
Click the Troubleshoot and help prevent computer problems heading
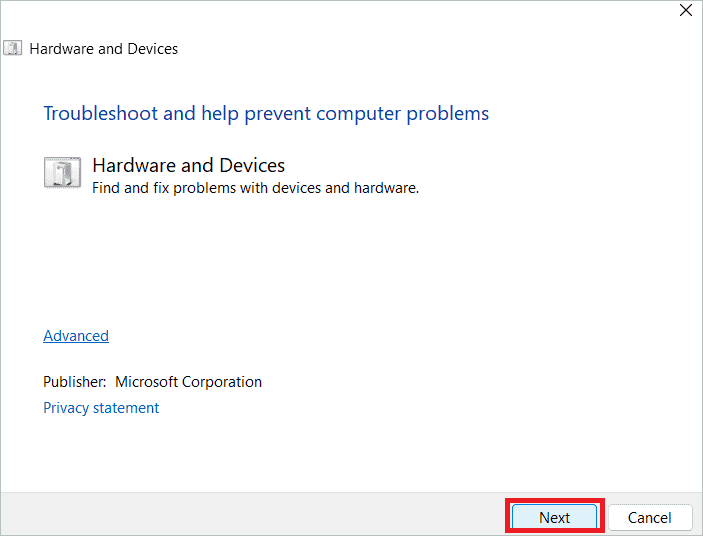266,113
